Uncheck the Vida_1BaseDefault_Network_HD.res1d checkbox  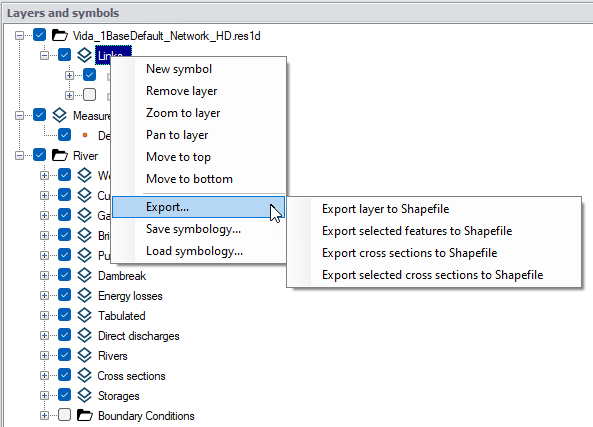39,35
